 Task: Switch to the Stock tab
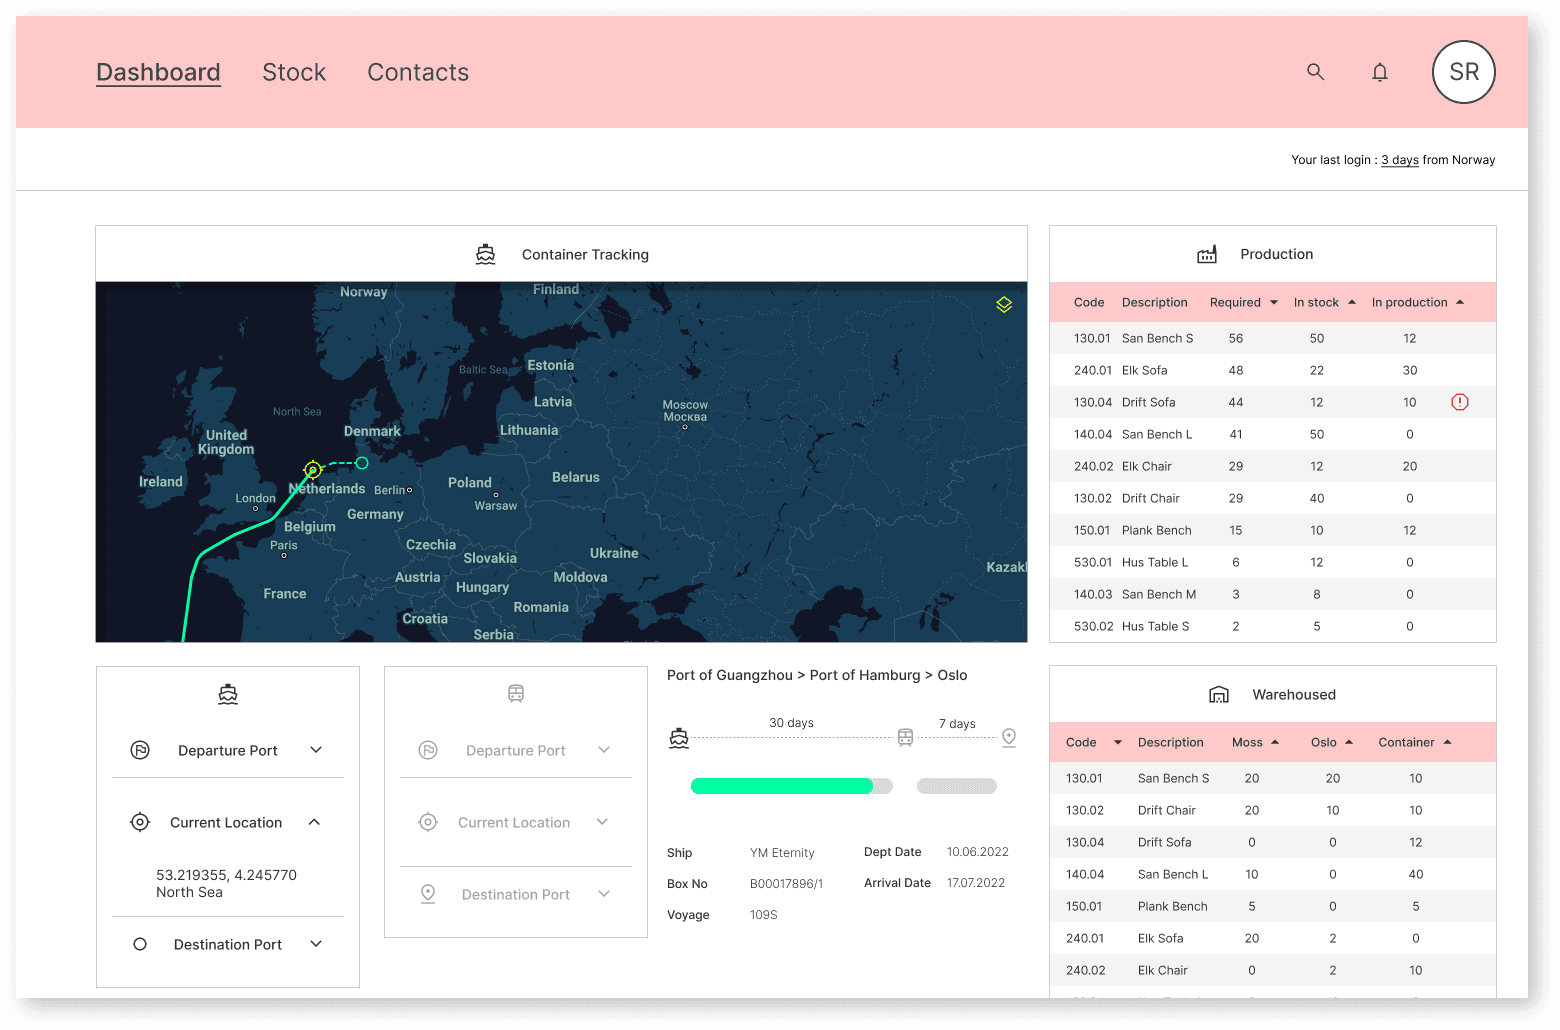click(x=294, y=72)
